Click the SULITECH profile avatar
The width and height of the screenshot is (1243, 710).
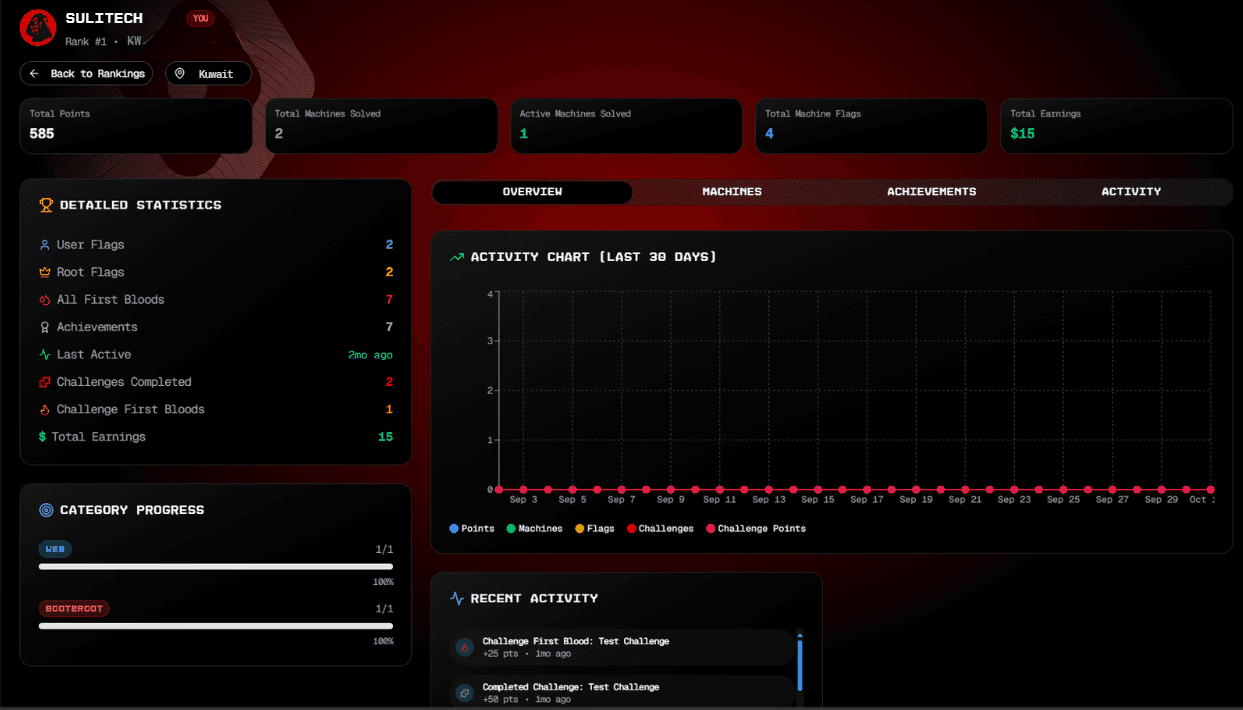(x=38, y=28)
